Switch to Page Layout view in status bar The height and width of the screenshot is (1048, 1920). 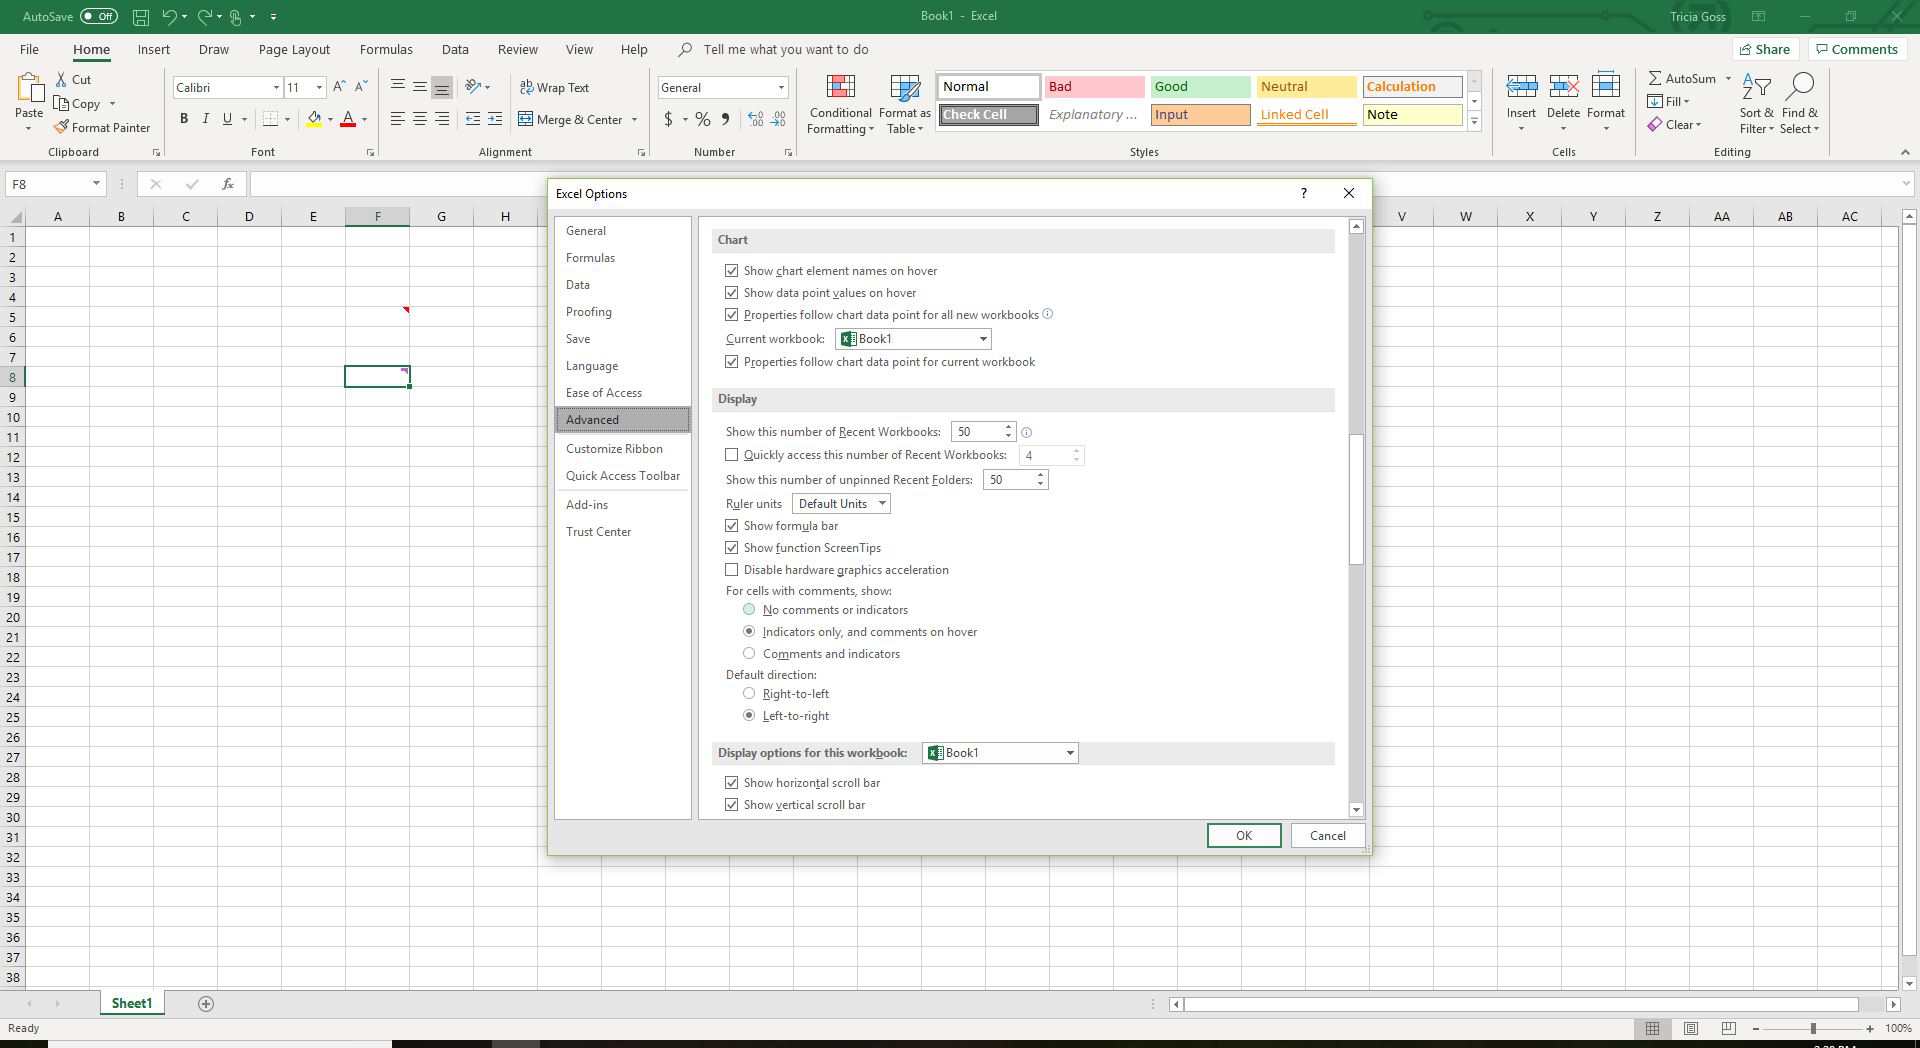[1691, 1028]
